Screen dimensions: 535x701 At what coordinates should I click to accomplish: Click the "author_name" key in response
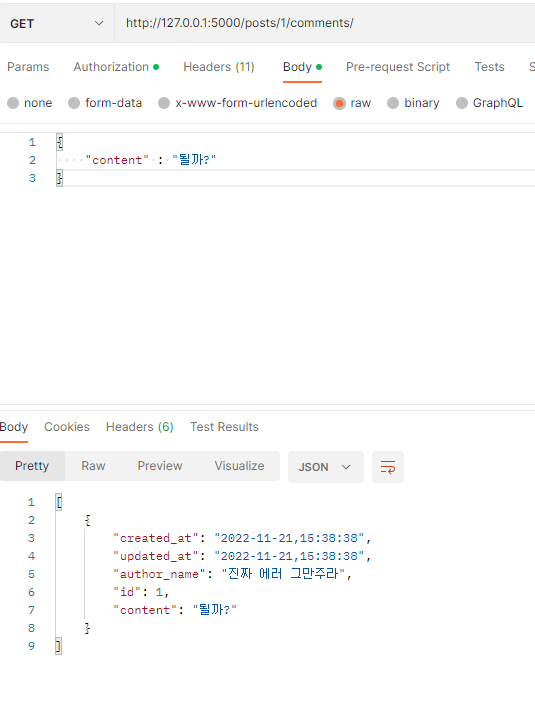[x=160, y=574]
